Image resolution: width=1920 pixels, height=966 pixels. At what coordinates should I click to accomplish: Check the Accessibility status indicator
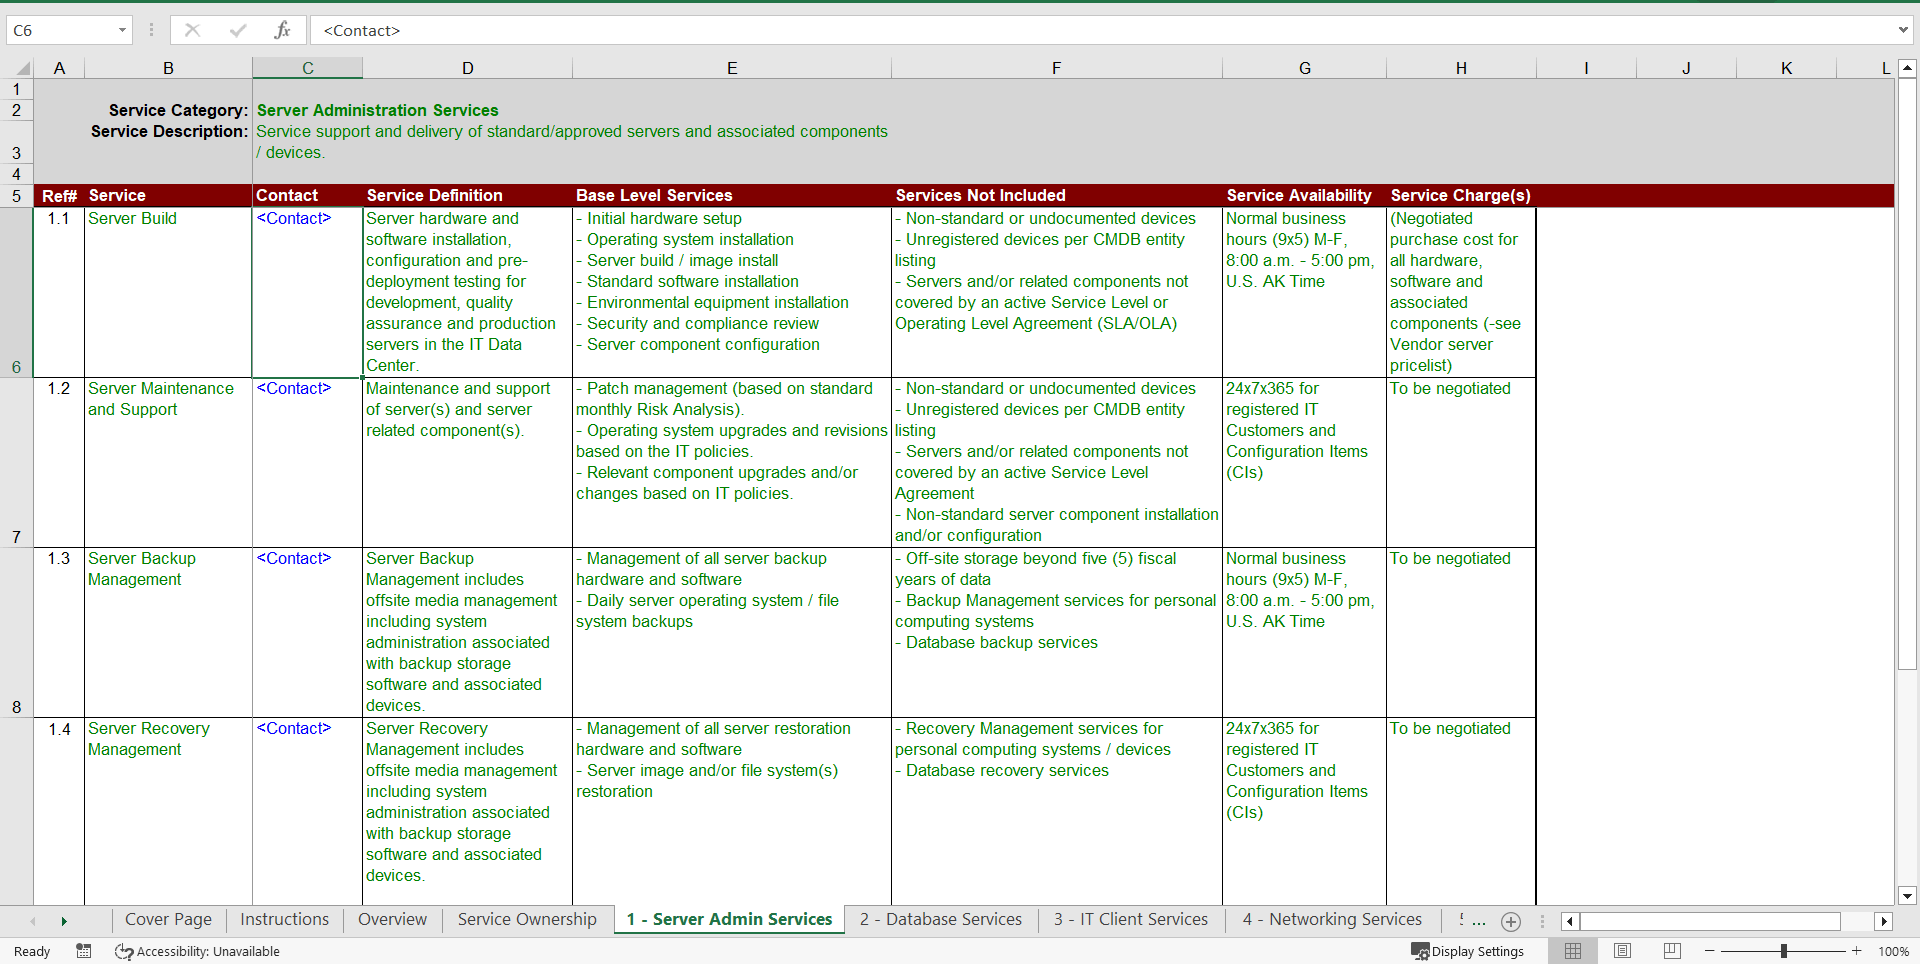pos(197,951)
